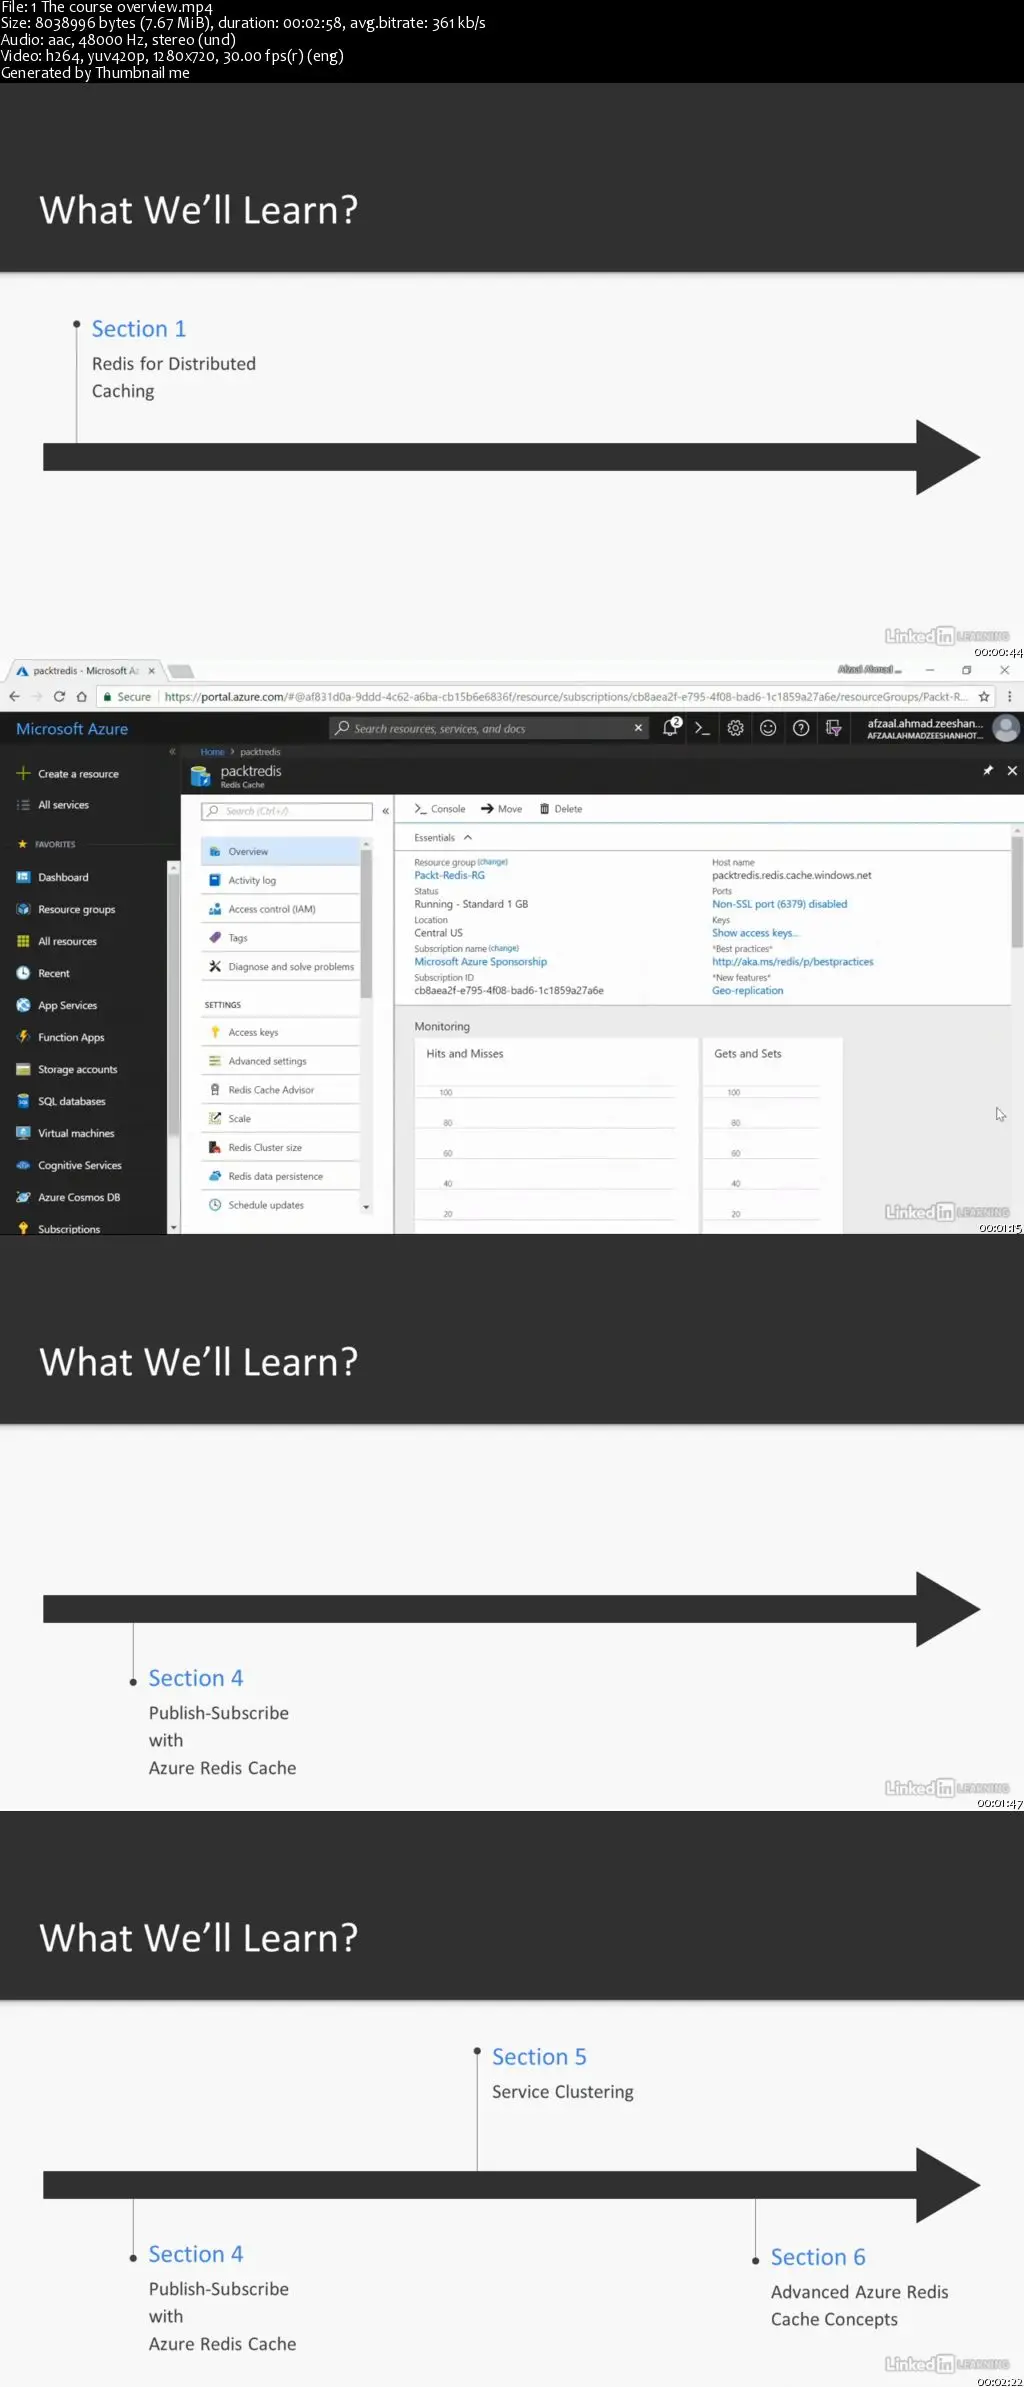Click the Delete toolbar button
The height and width of the screenshot is (2387, 1024).
561,809
